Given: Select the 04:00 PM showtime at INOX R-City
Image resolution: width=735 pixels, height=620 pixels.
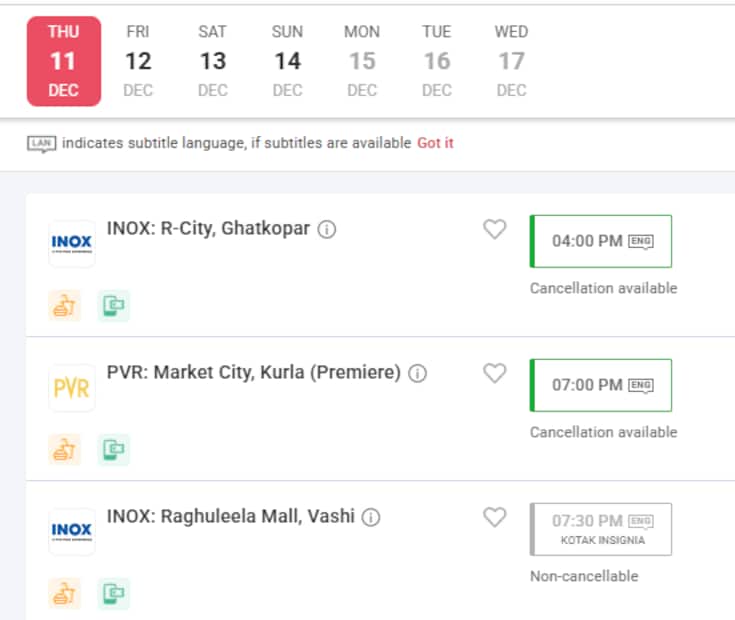Looking at the screenshot, I should point(601,241).
